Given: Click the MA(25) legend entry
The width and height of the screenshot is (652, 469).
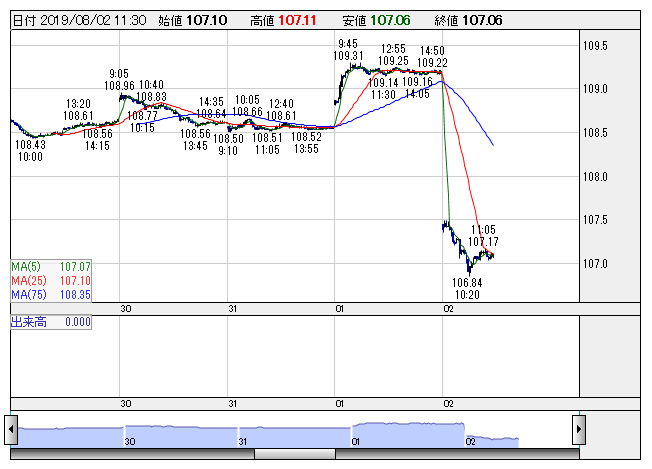Looking at the screenshot, I should point(51,281).
